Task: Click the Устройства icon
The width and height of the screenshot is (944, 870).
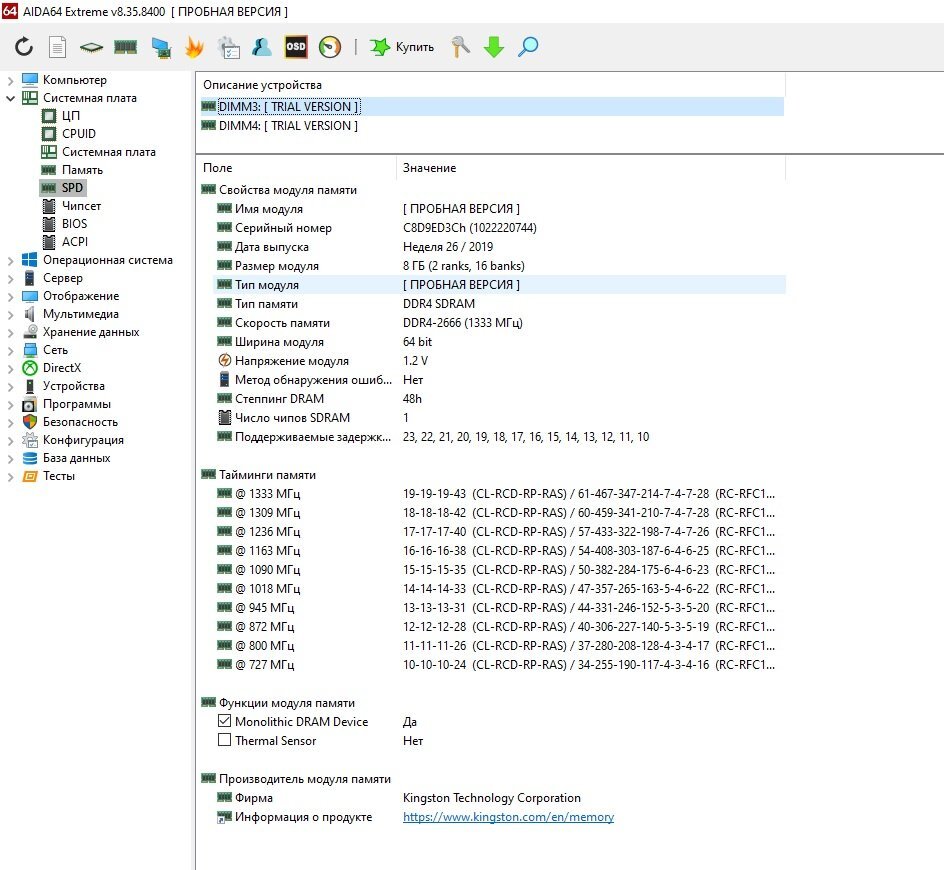Action: (30, 386)
